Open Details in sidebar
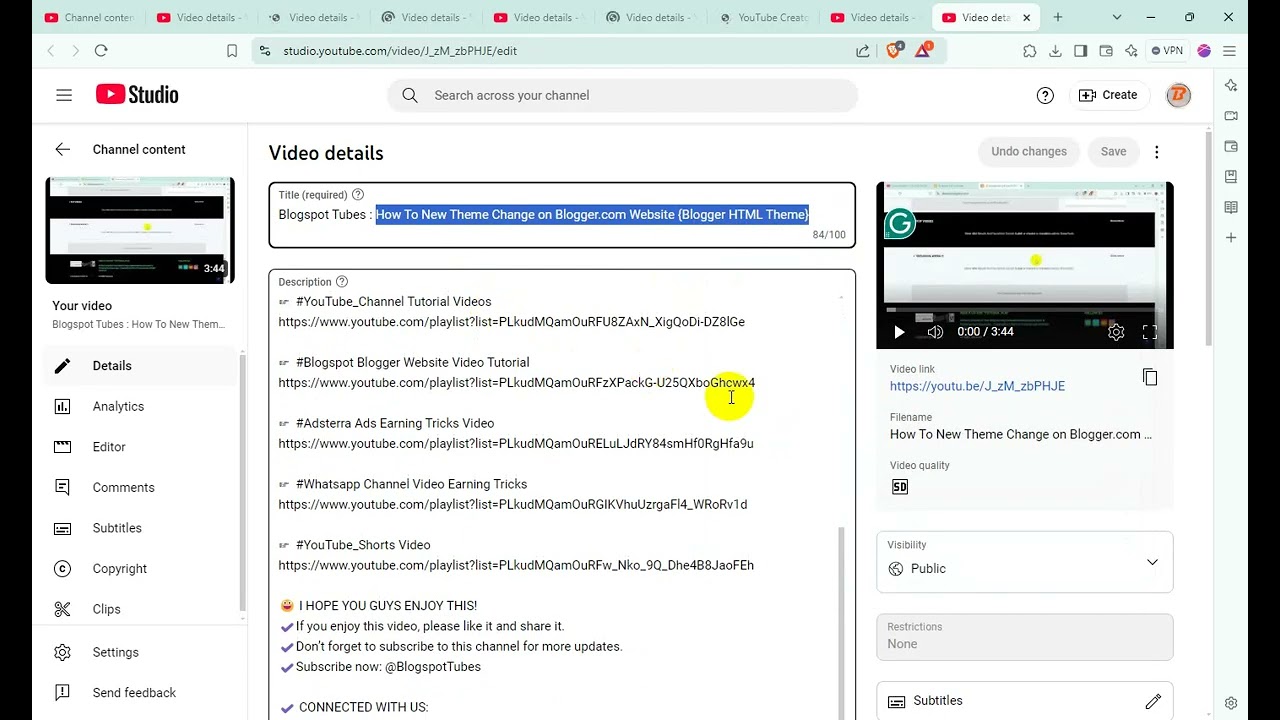 140,366
